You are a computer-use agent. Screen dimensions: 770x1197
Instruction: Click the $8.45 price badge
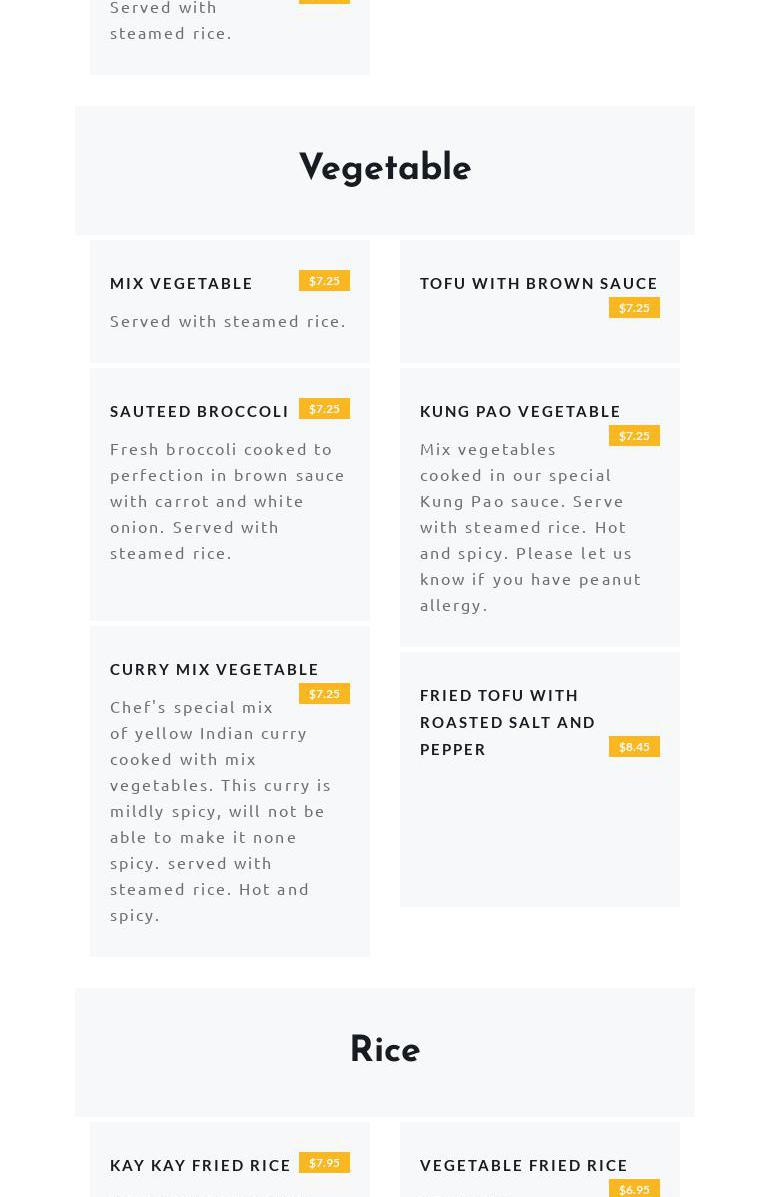click(634, 747)
